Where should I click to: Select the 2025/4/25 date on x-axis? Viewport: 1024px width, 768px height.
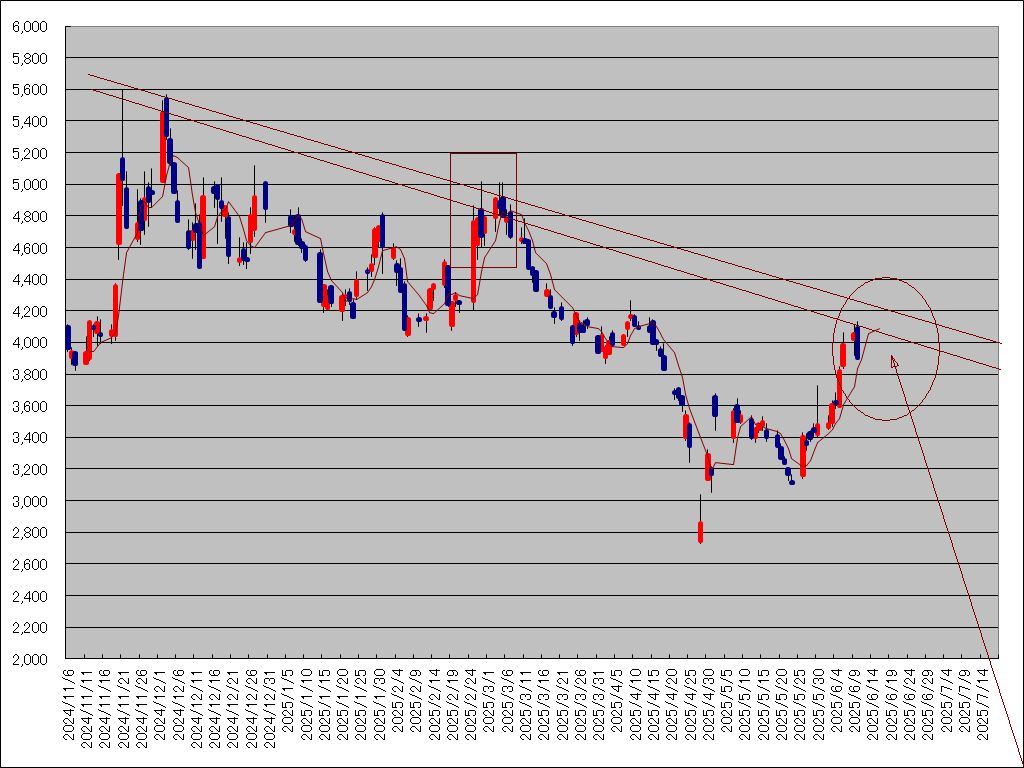tap(690, 704)
